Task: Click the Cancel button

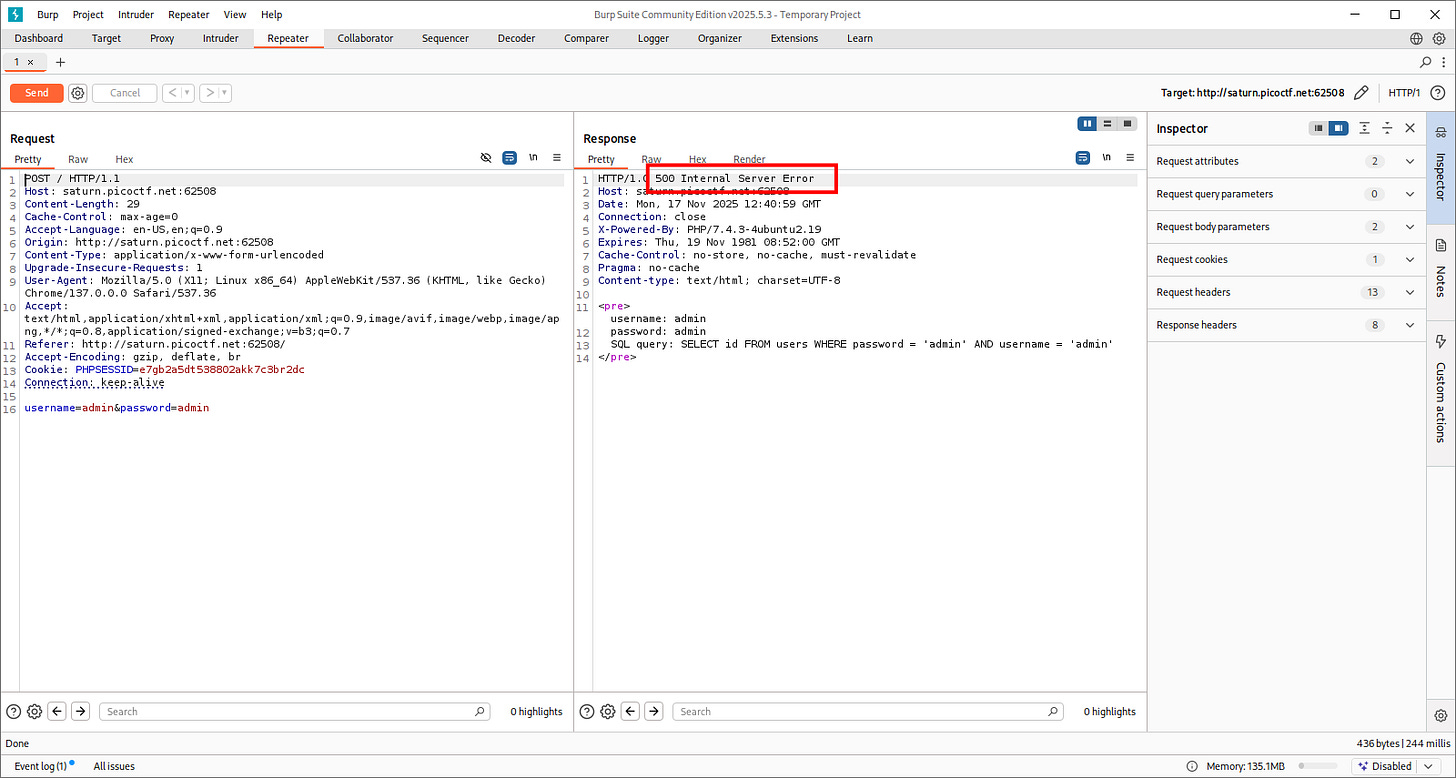Action: click(125, 93)
